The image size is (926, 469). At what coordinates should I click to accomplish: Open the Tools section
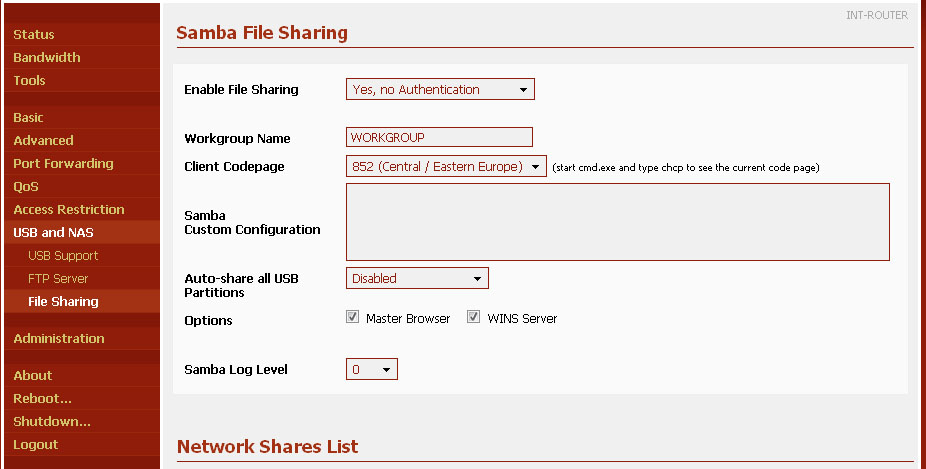click(x=82, y=80)
